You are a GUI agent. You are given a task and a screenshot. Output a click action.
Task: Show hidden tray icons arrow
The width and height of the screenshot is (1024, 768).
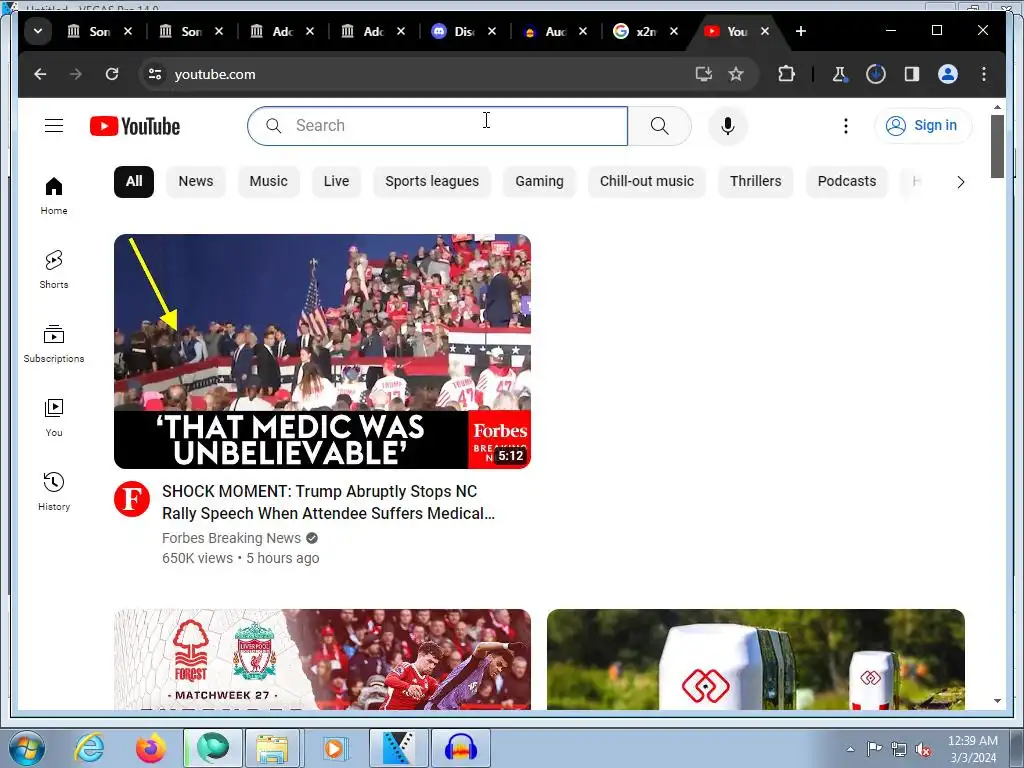point(850,749)
